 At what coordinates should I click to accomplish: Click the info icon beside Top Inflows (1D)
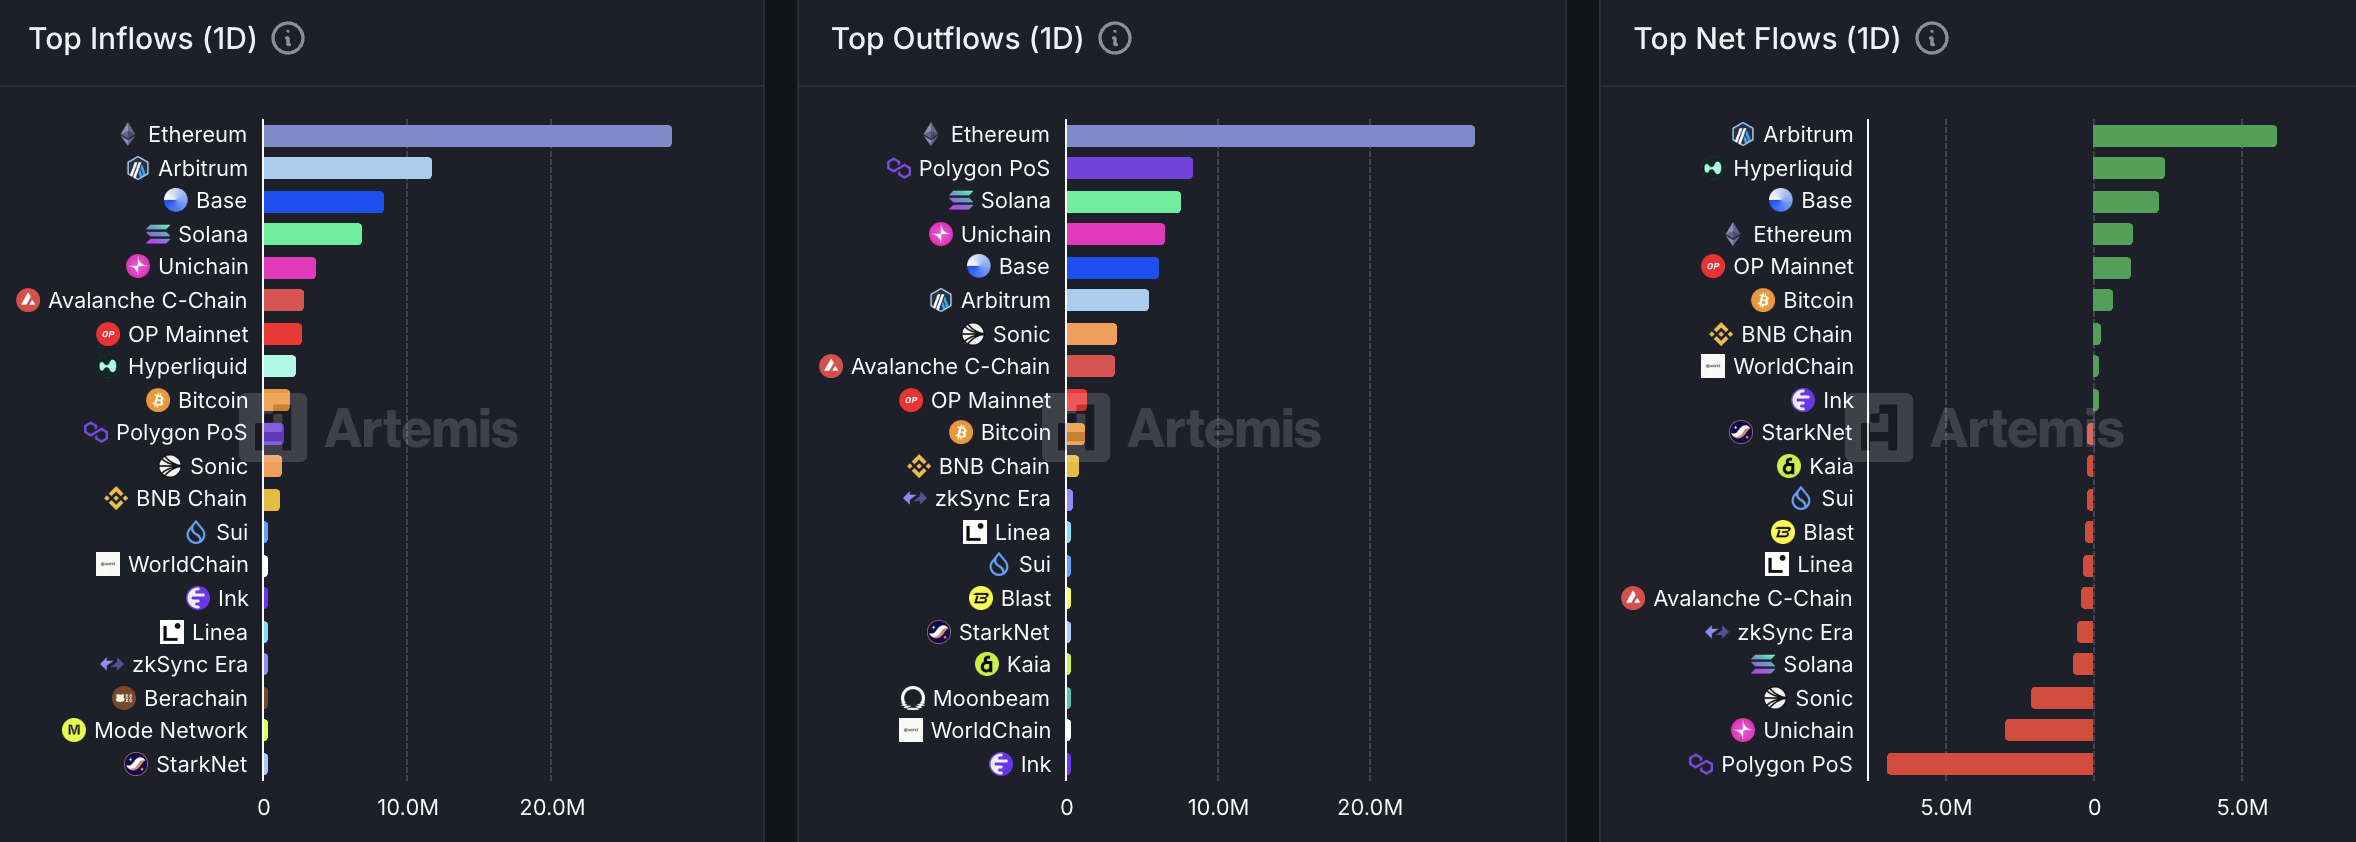[x=288, y=39]
